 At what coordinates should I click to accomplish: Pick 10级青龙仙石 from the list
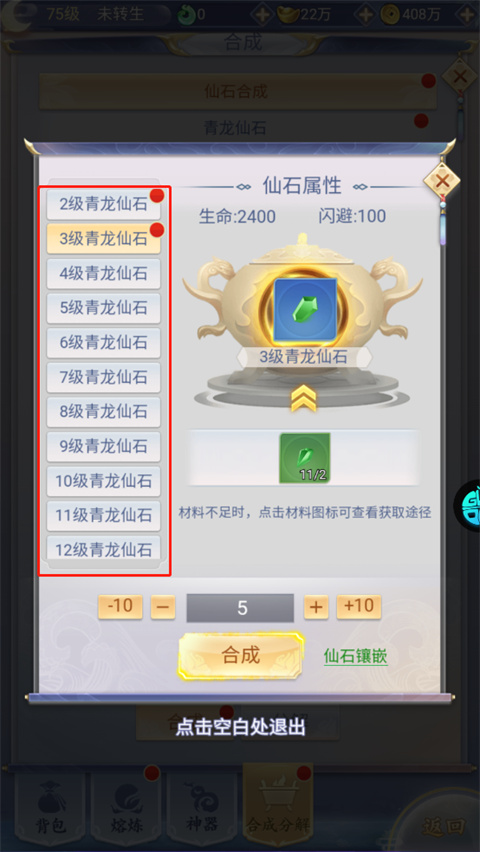click(103, 481)
